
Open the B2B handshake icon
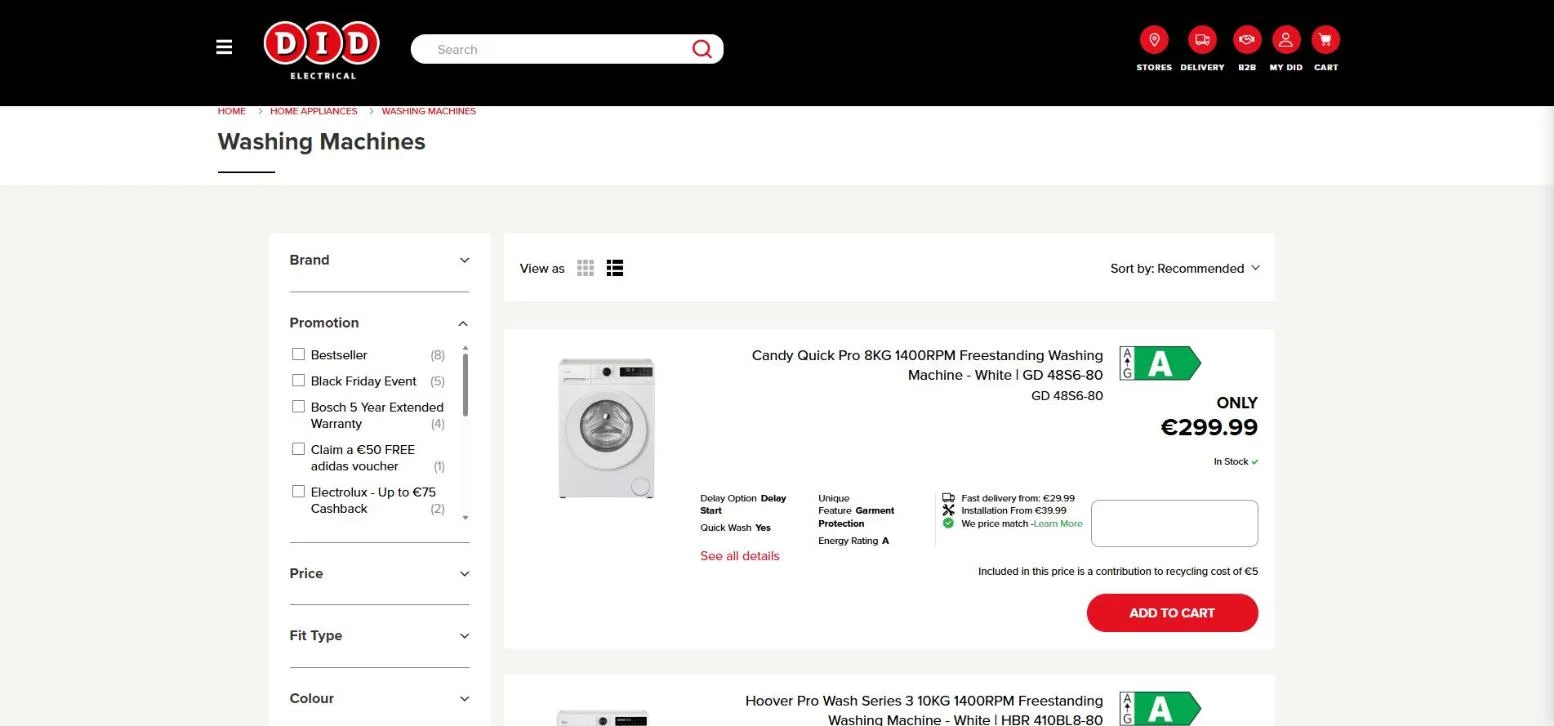tap(1246, 40)
